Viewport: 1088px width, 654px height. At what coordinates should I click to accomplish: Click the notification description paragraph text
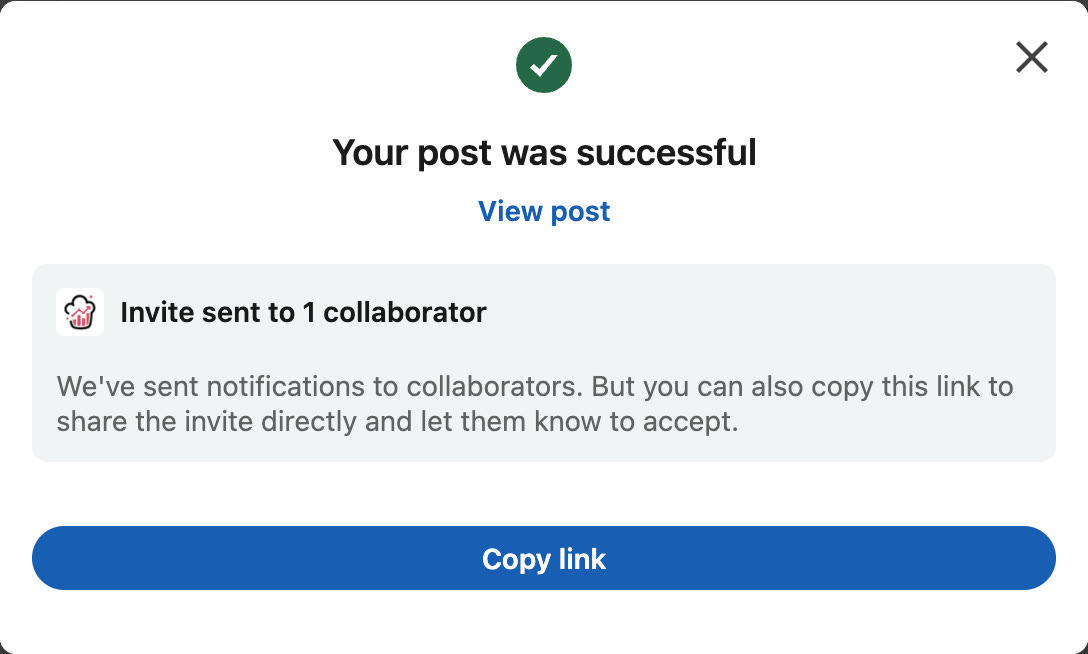click(x=535, y=404)
